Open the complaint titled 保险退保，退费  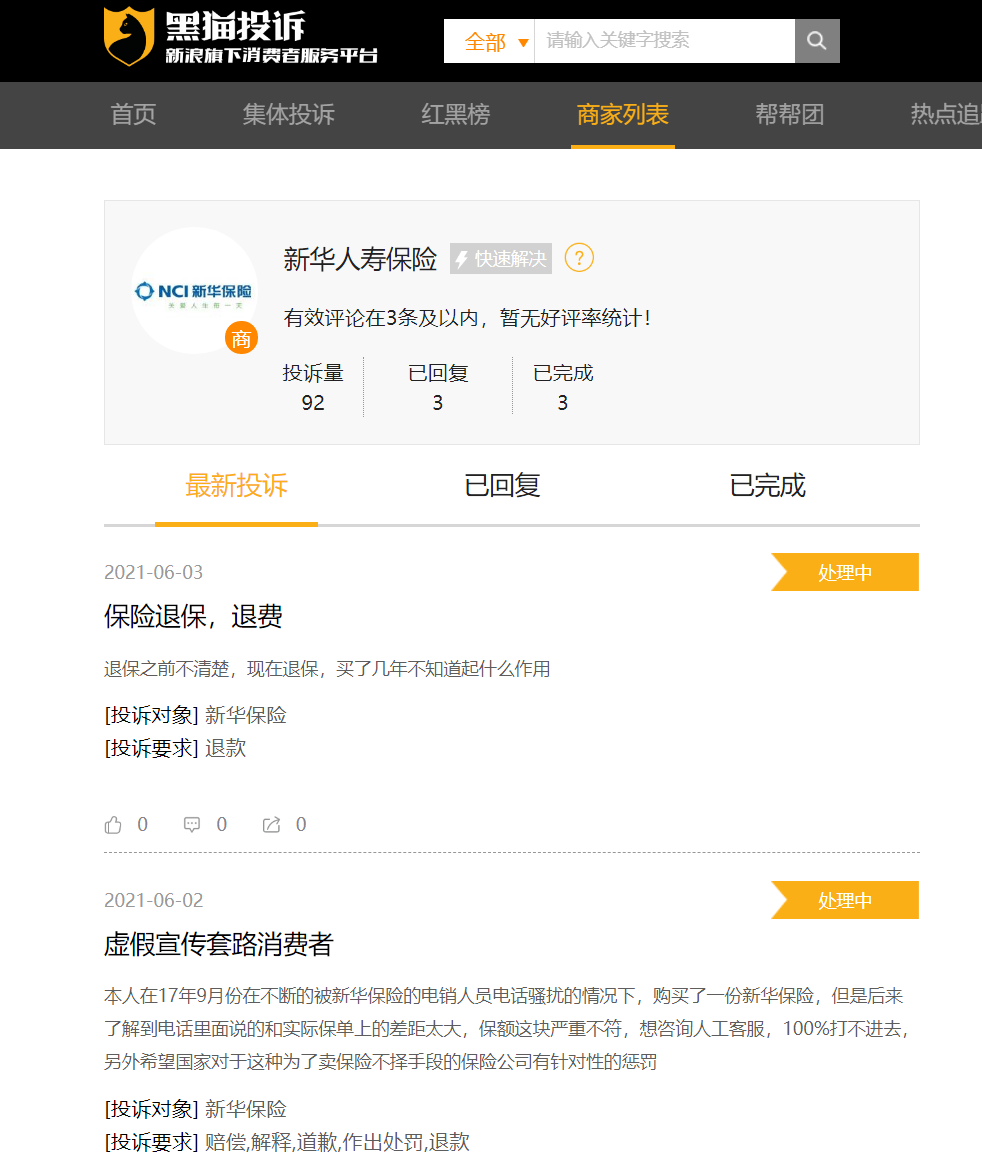(193, 616)
